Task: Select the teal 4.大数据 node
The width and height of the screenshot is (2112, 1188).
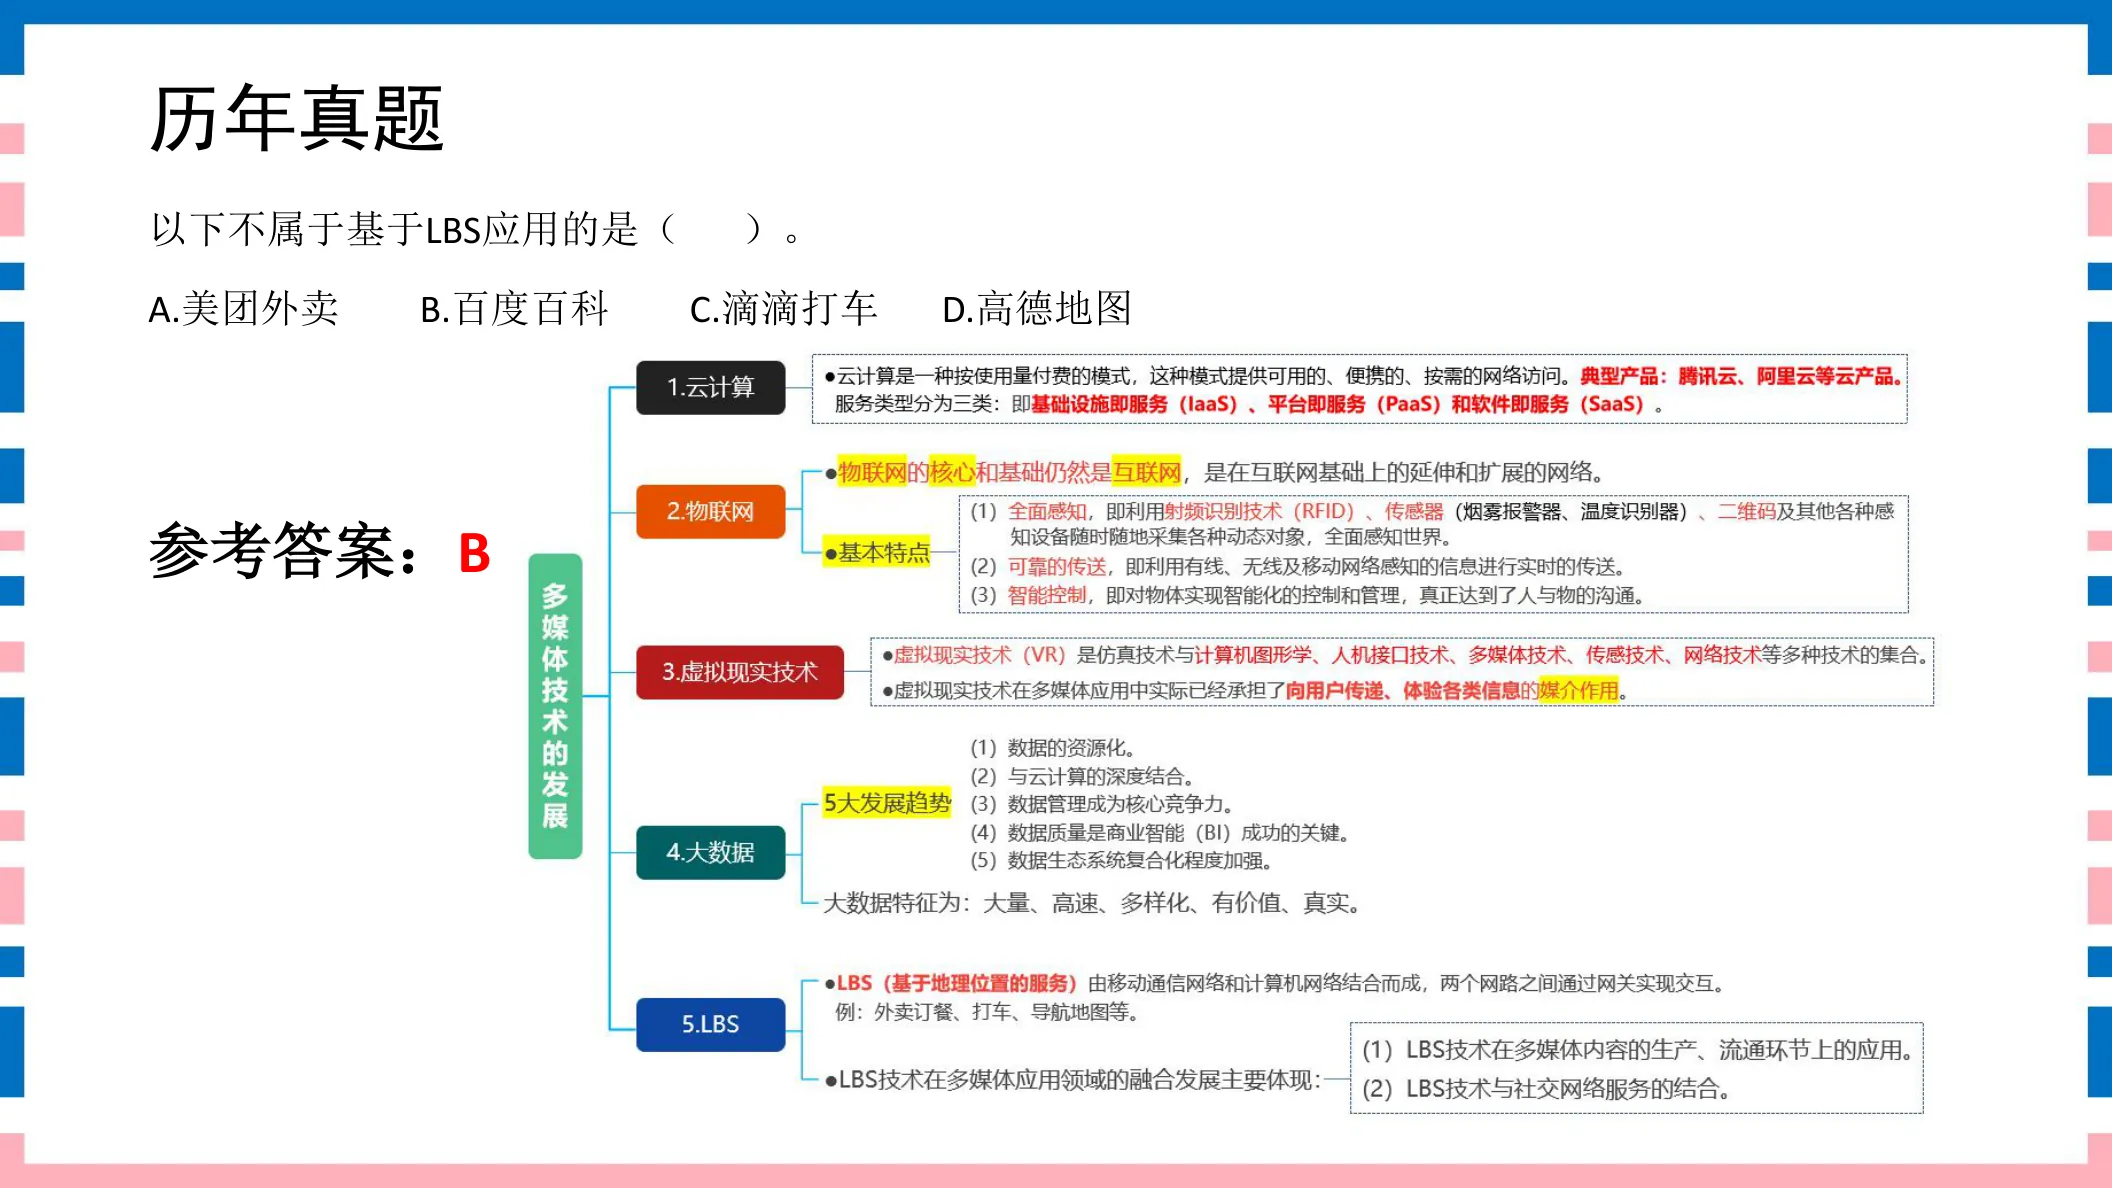Action: [x=710, y=853]
